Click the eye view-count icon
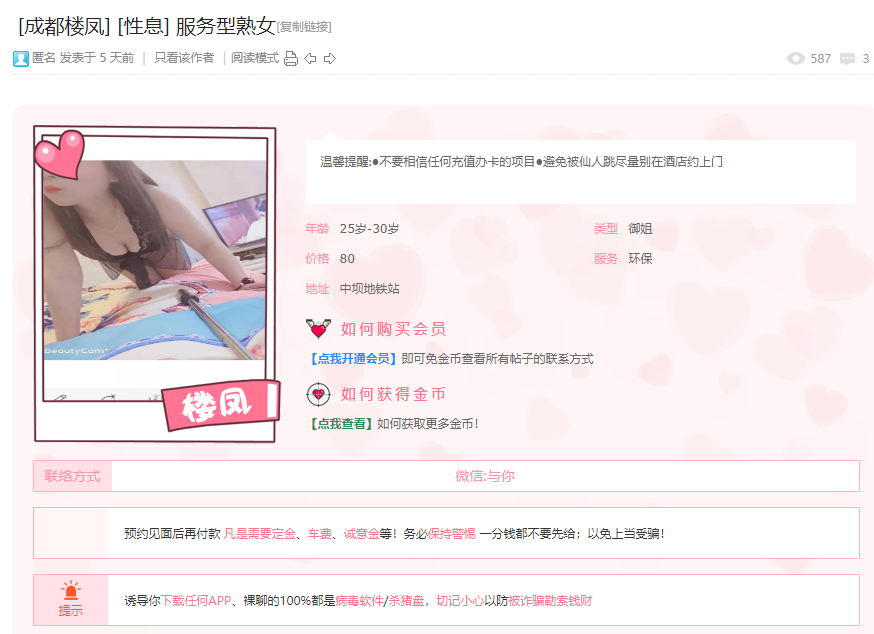874x634 pixels. [x=795, y=59]
